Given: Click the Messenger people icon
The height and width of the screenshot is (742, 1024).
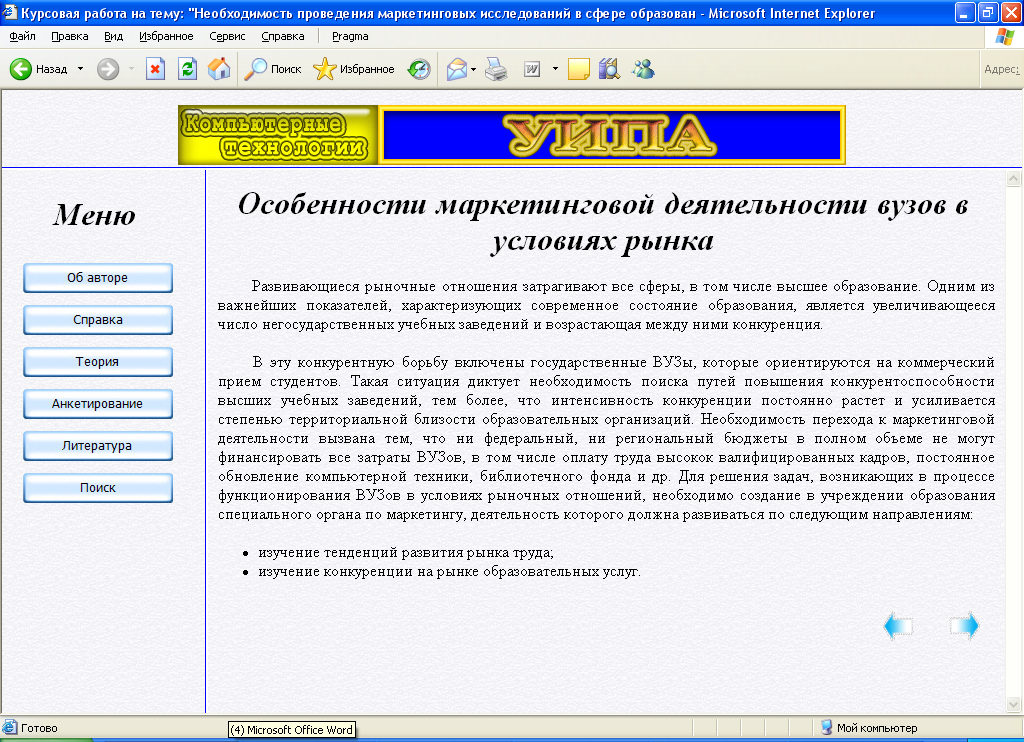Looking at the screenshot, I should coord(643,69).
